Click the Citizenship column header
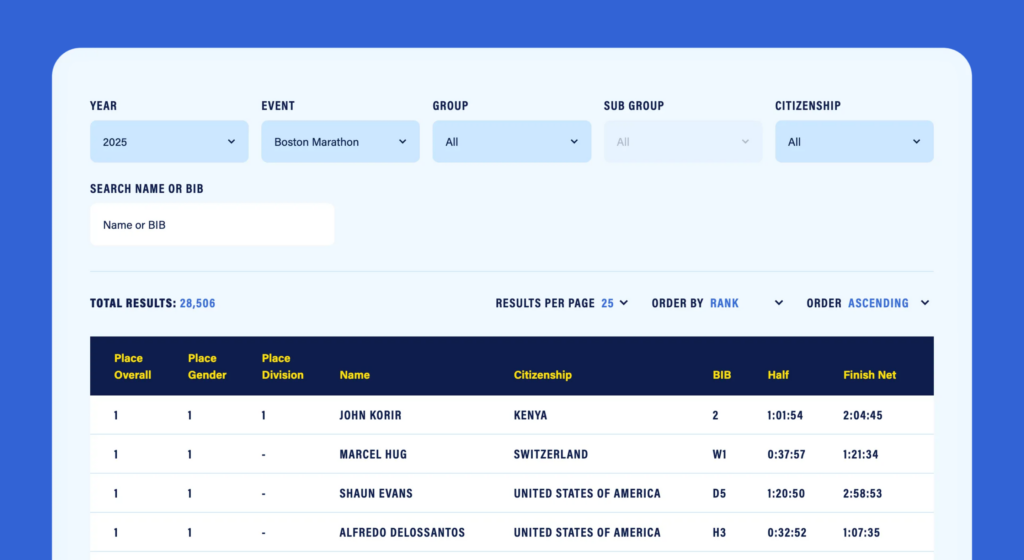Screen dimensions: 1024x560 [543, 375]
